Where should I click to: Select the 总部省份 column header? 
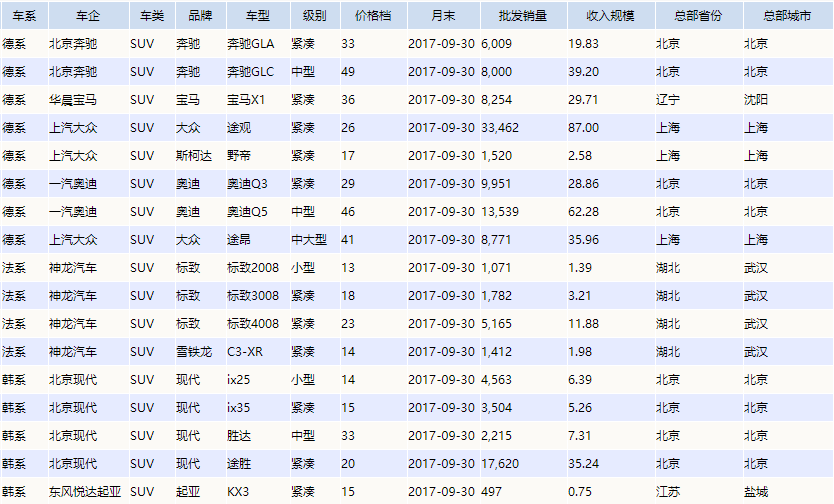[699, 16]
